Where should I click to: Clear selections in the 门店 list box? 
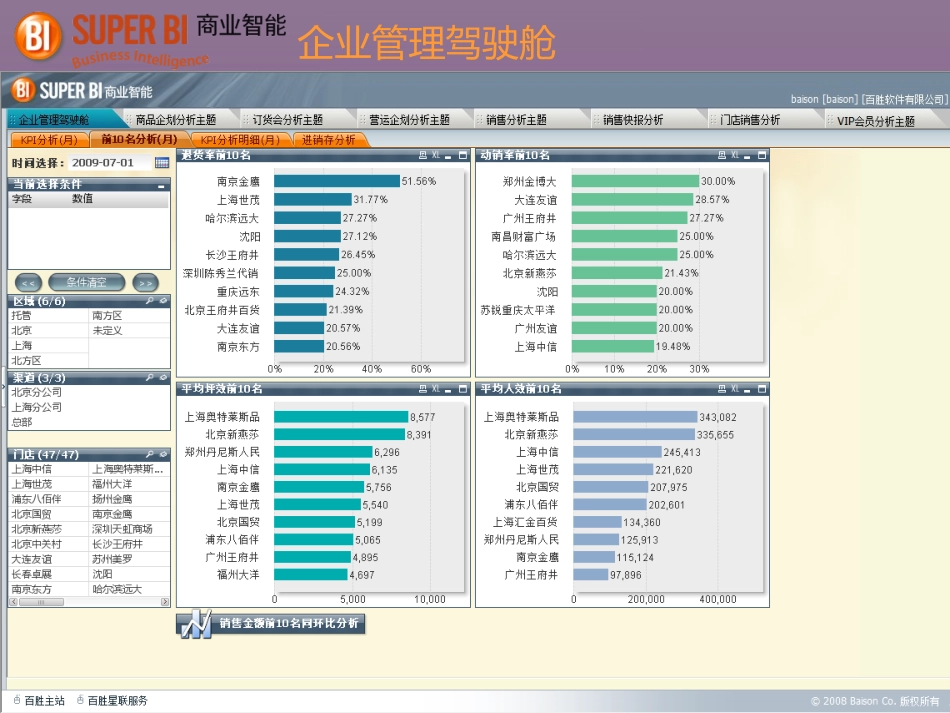tap(163, 454)
